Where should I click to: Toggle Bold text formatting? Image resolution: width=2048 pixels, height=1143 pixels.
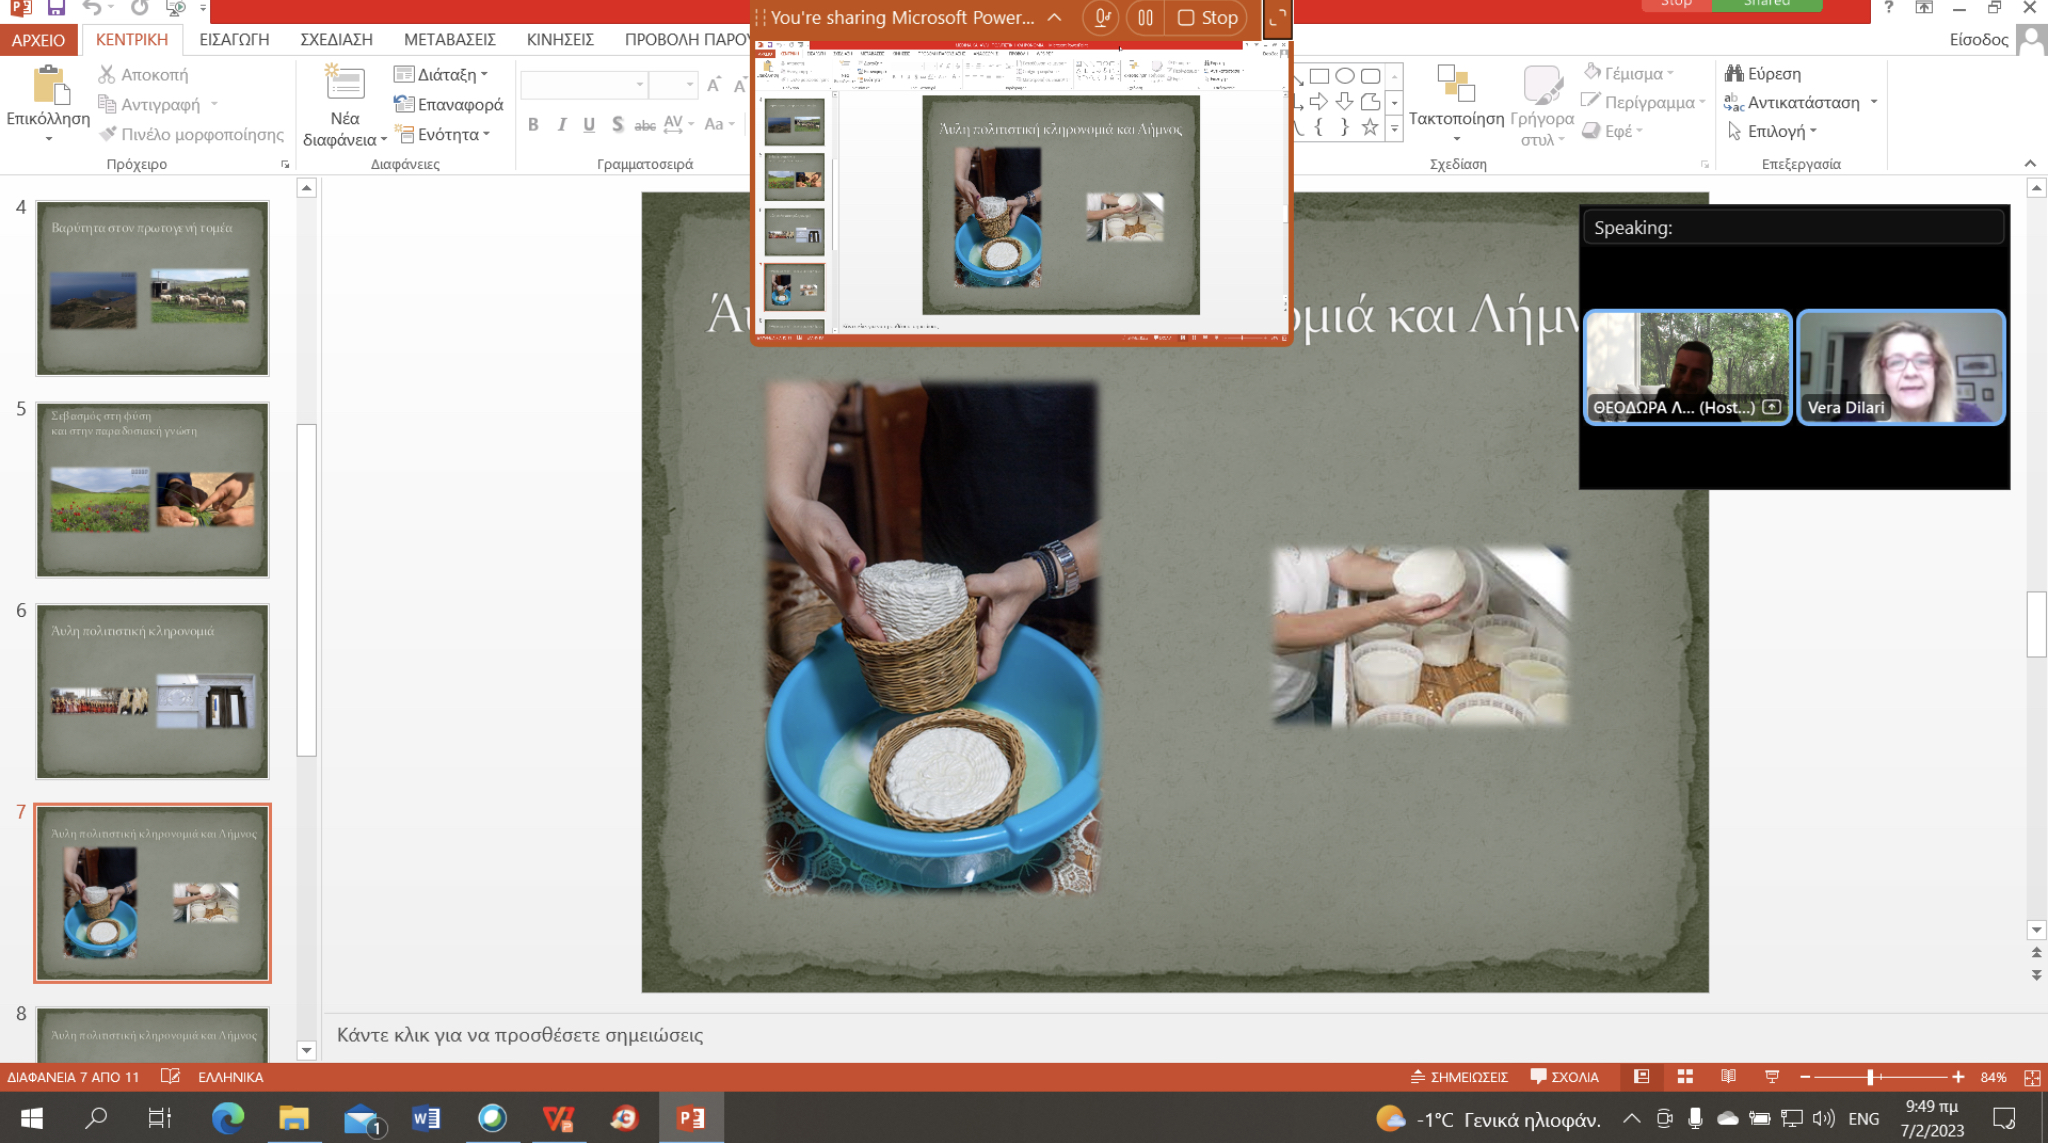[x=533, y=125]
